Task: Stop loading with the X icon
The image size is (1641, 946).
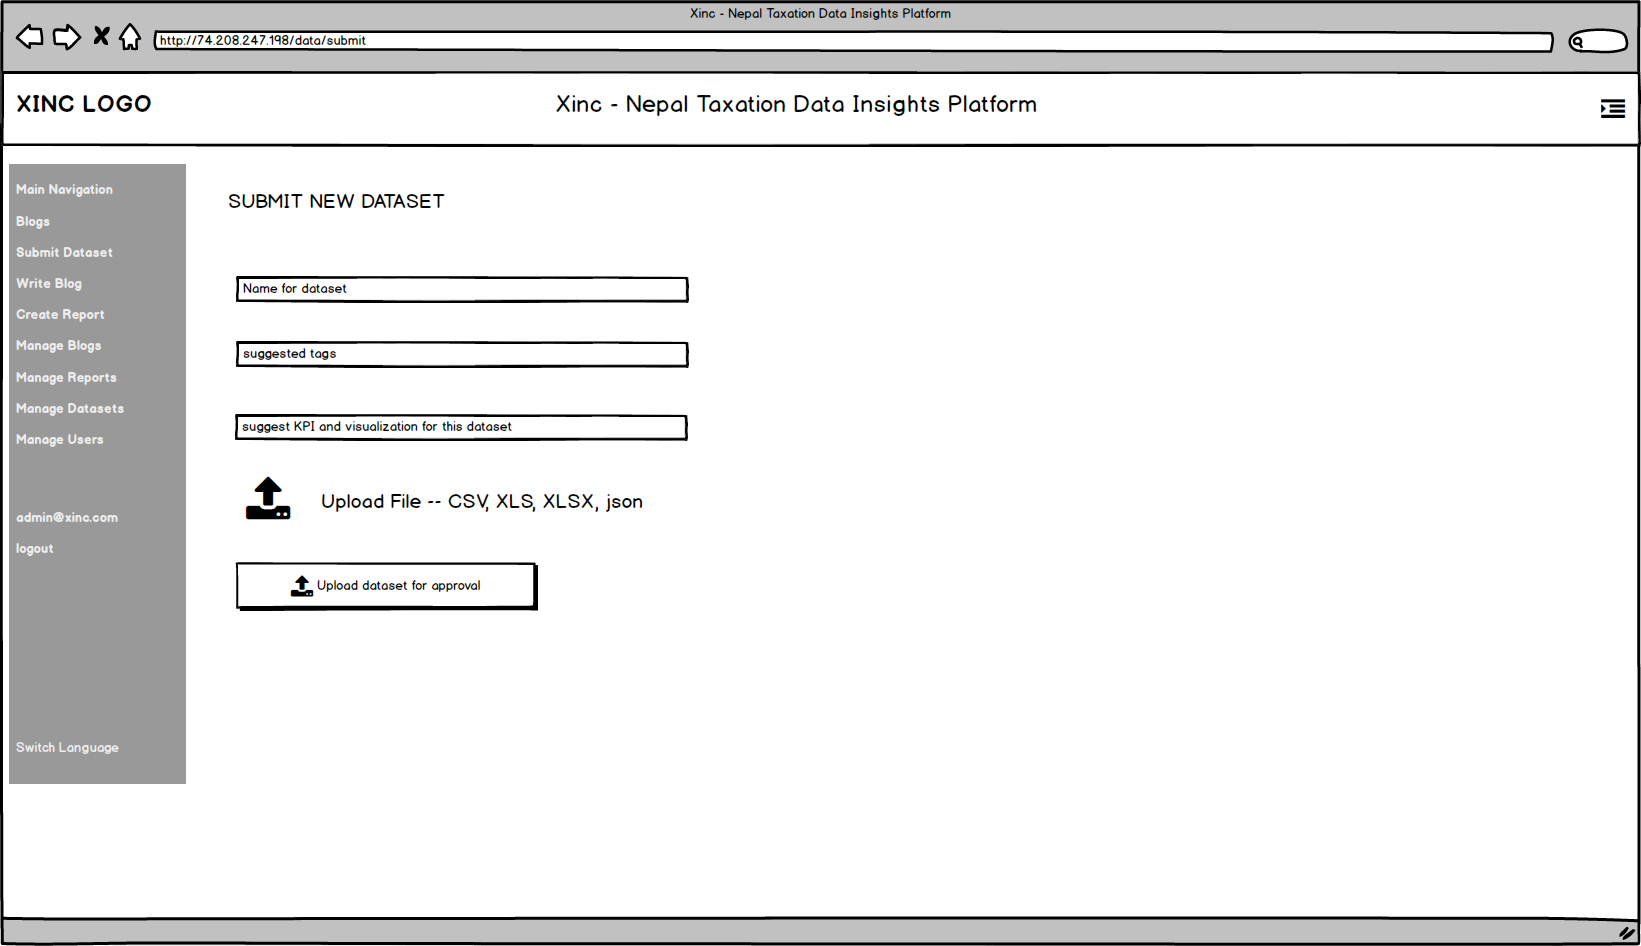Action: pos(101,36)
